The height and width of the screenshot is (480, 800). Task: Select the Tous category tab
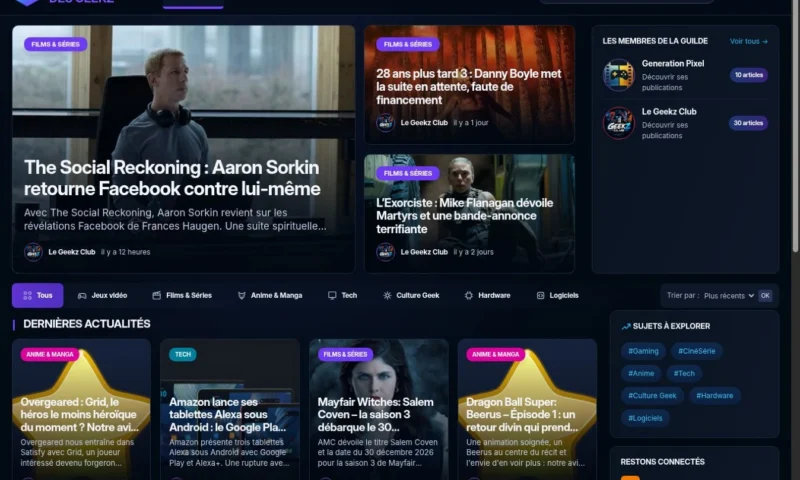coord(38,295)
